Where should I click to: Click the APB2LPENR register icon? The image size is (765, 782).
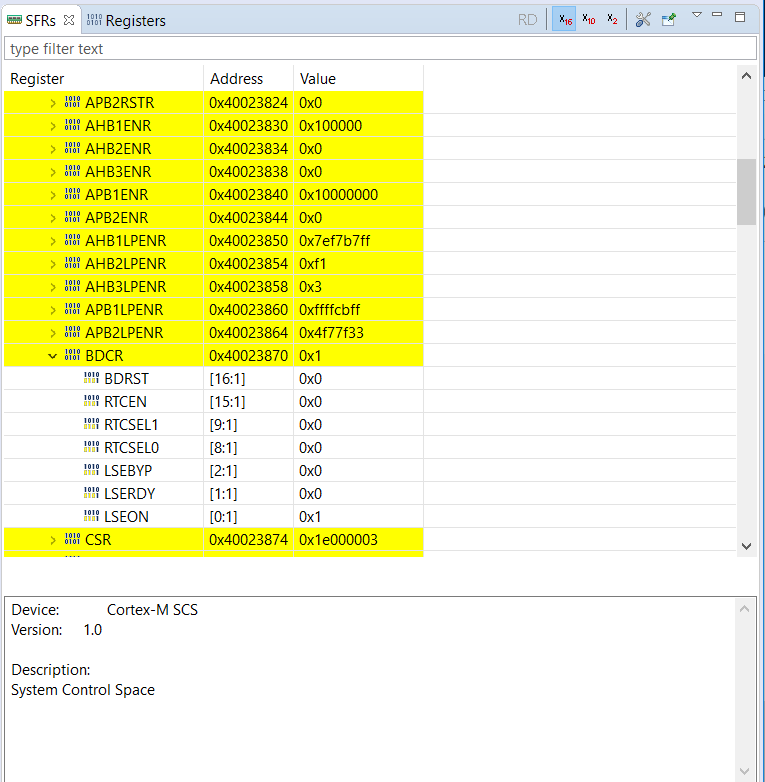[x=72, y=332]
